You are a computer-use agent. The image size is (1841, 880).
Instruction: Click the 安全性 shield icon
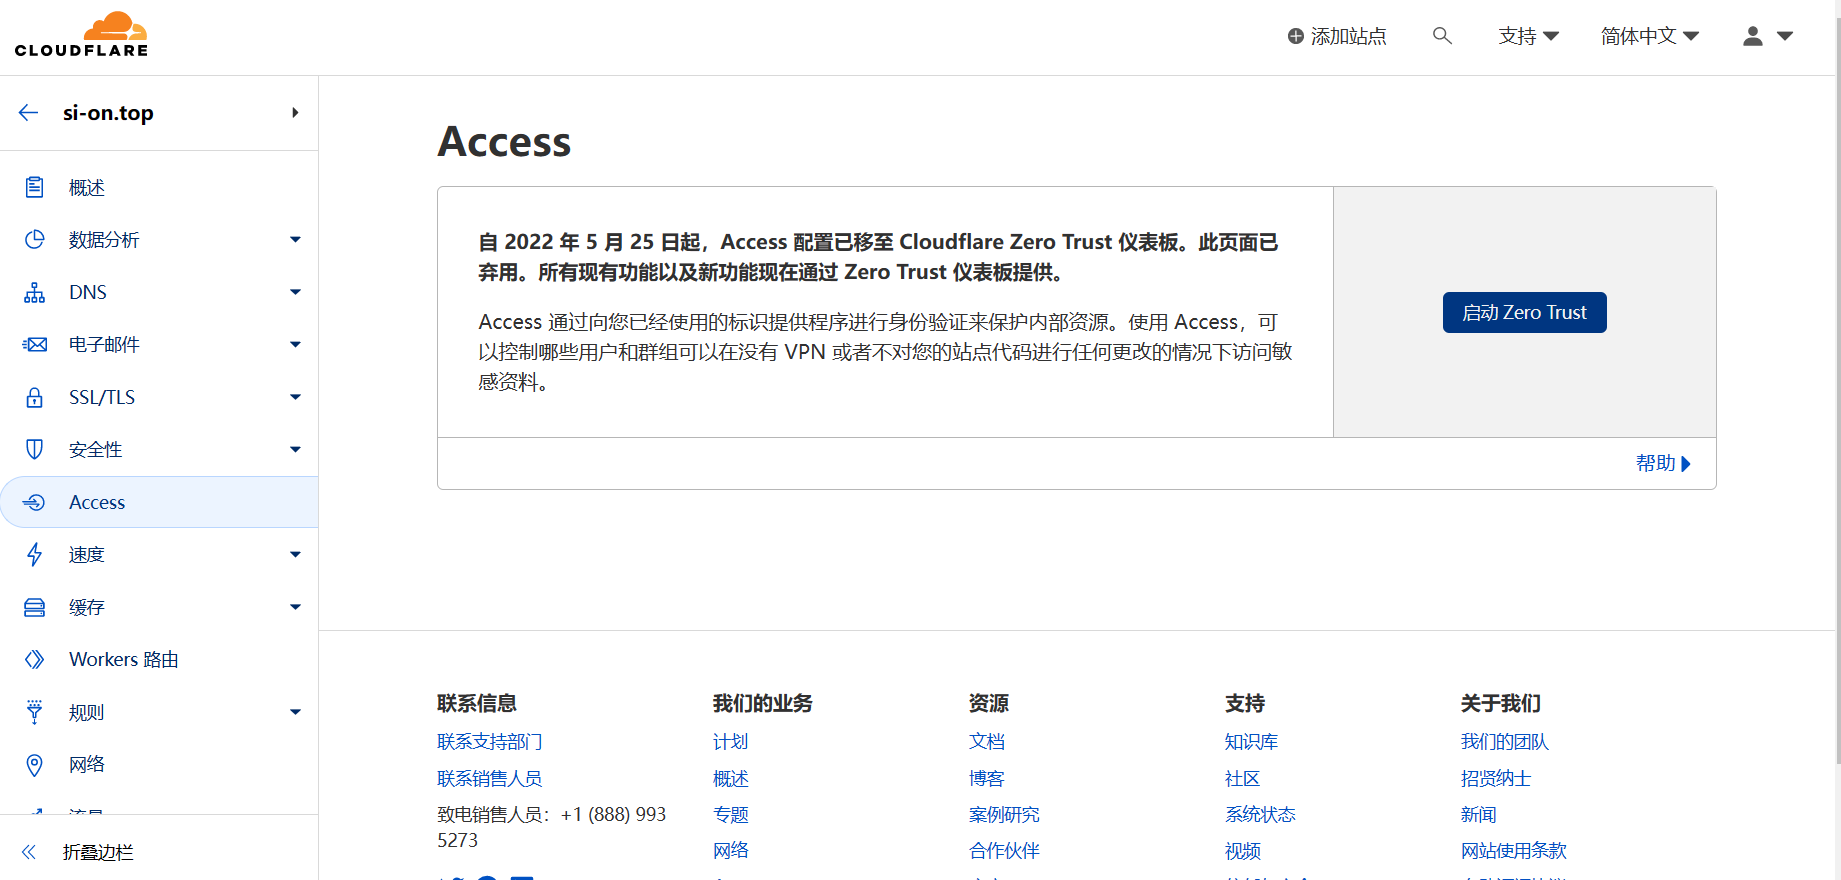click(34, 450)
